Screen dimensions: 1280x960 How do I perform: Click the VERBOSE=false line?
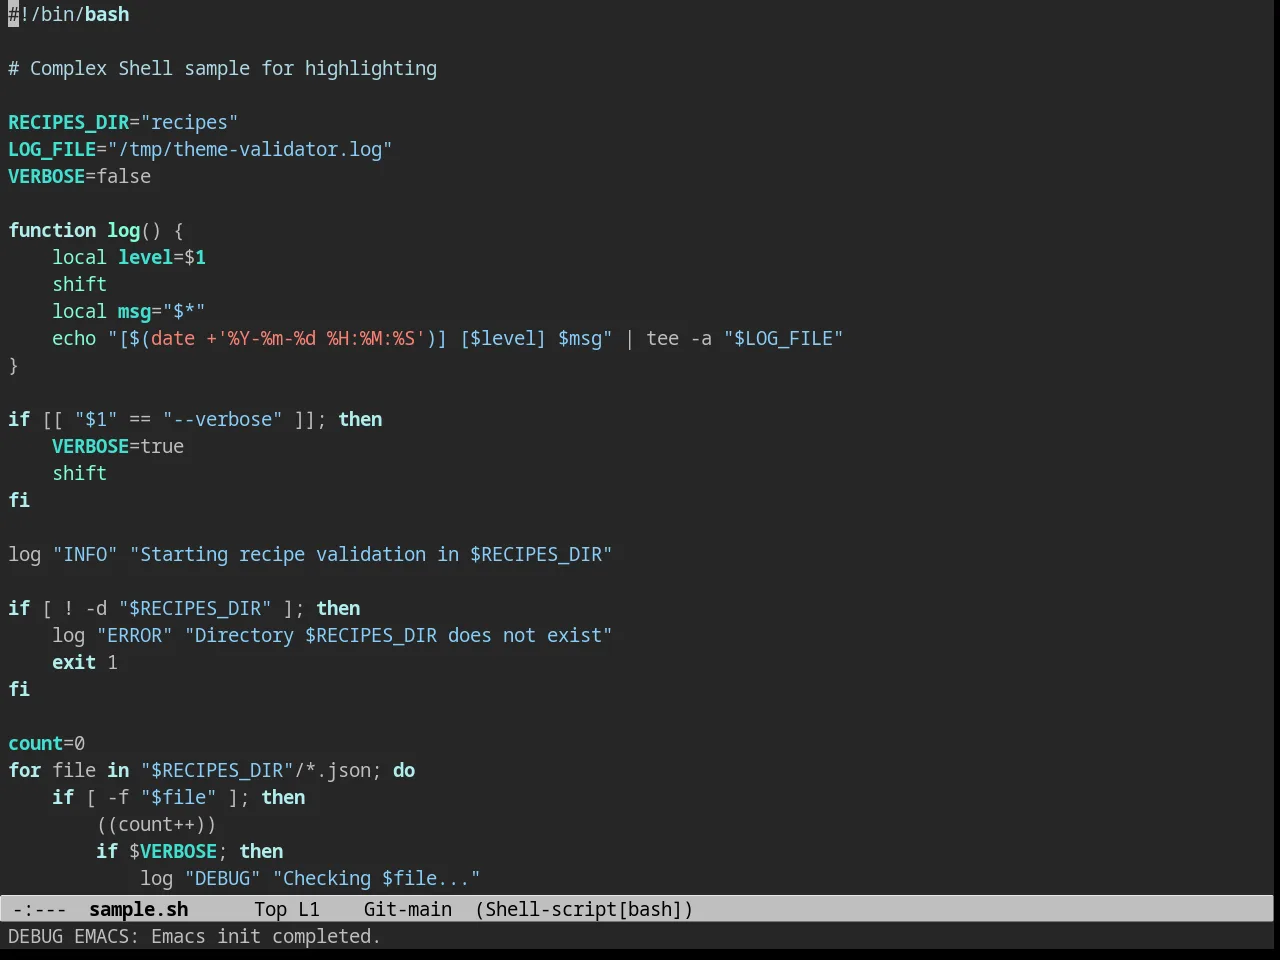80,176
